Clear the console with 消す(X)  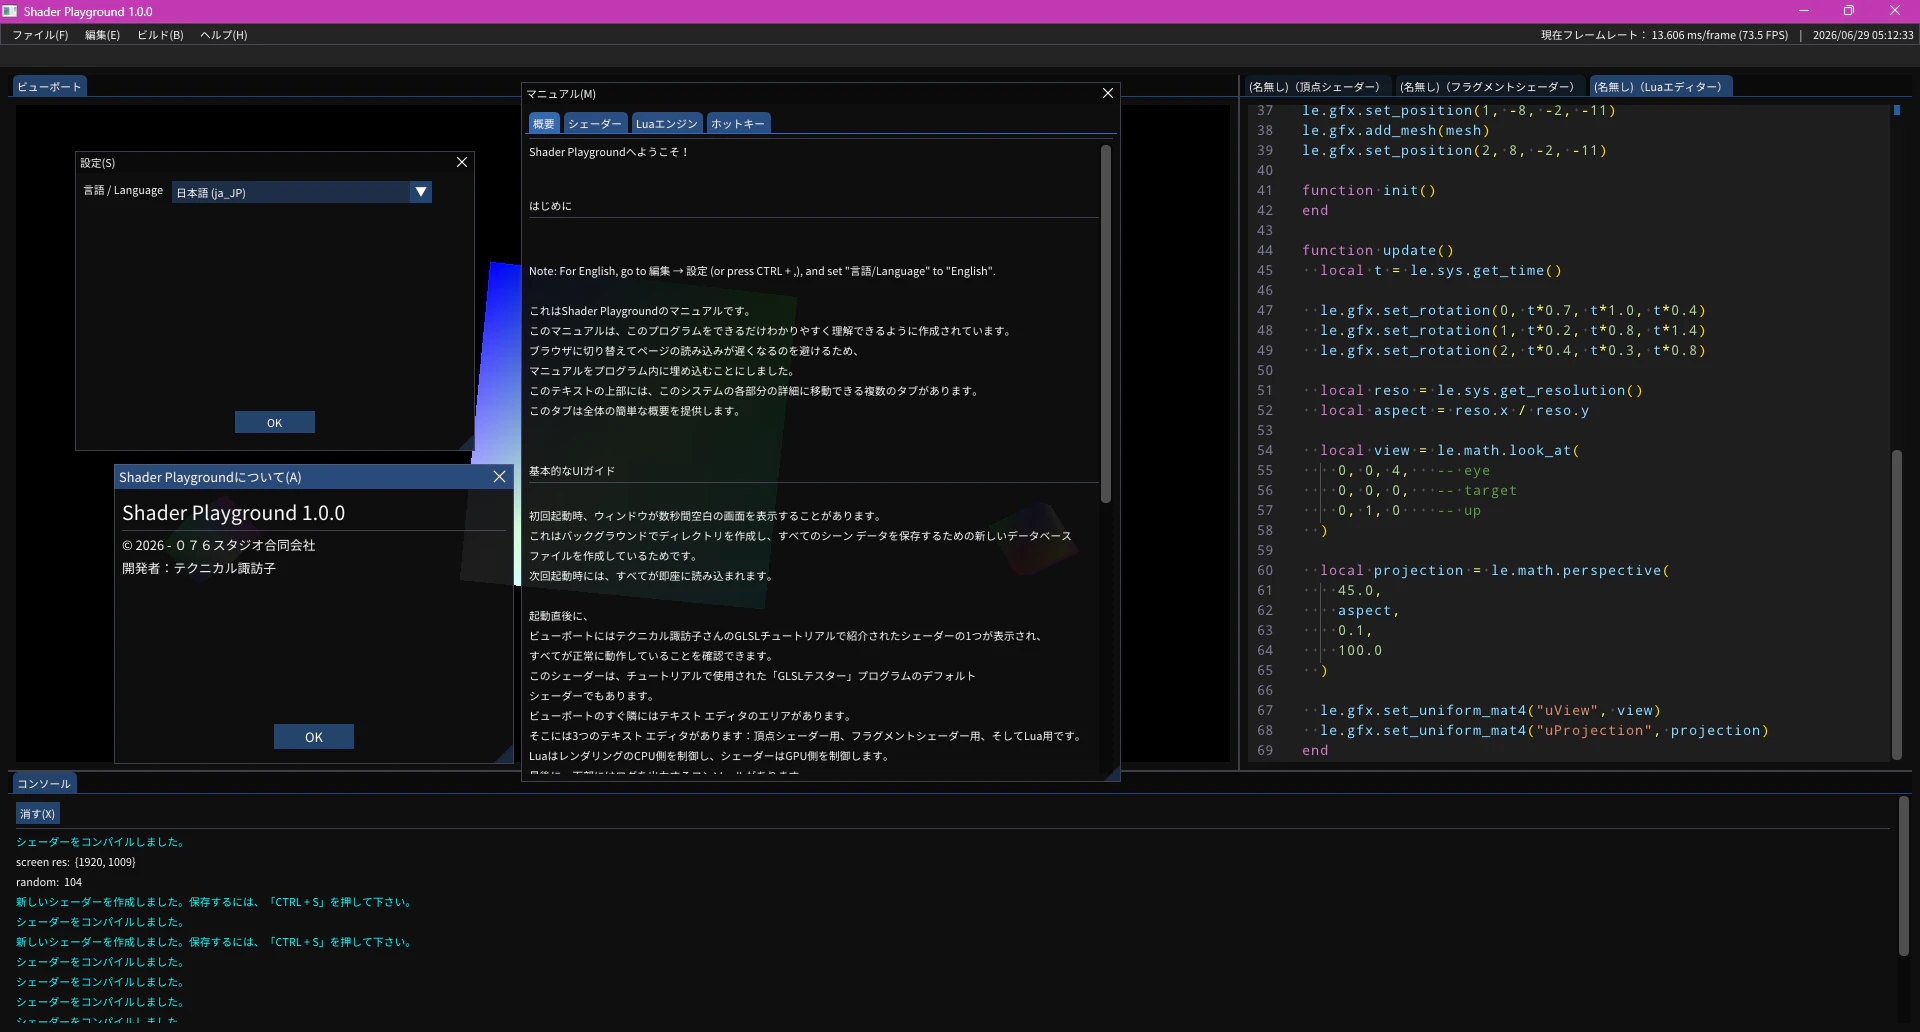[37, 814]
